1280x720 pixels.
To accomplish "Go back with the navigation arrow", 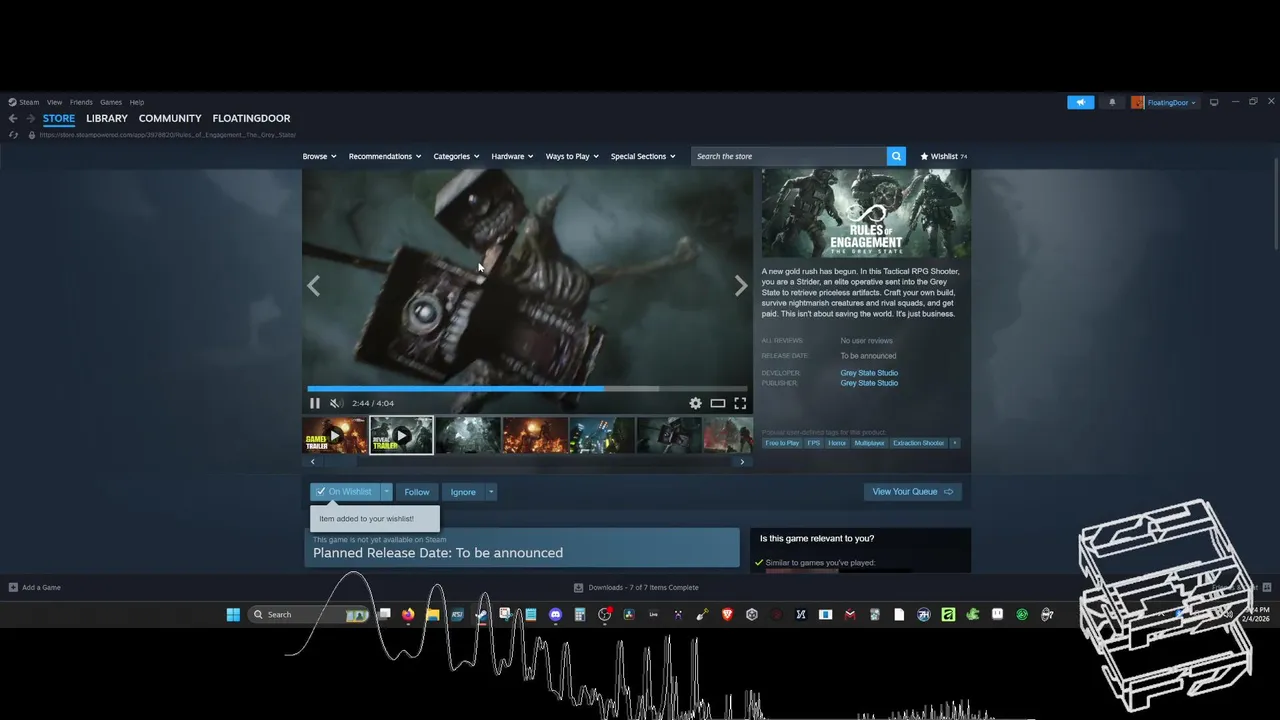I will tap(13, 118).
